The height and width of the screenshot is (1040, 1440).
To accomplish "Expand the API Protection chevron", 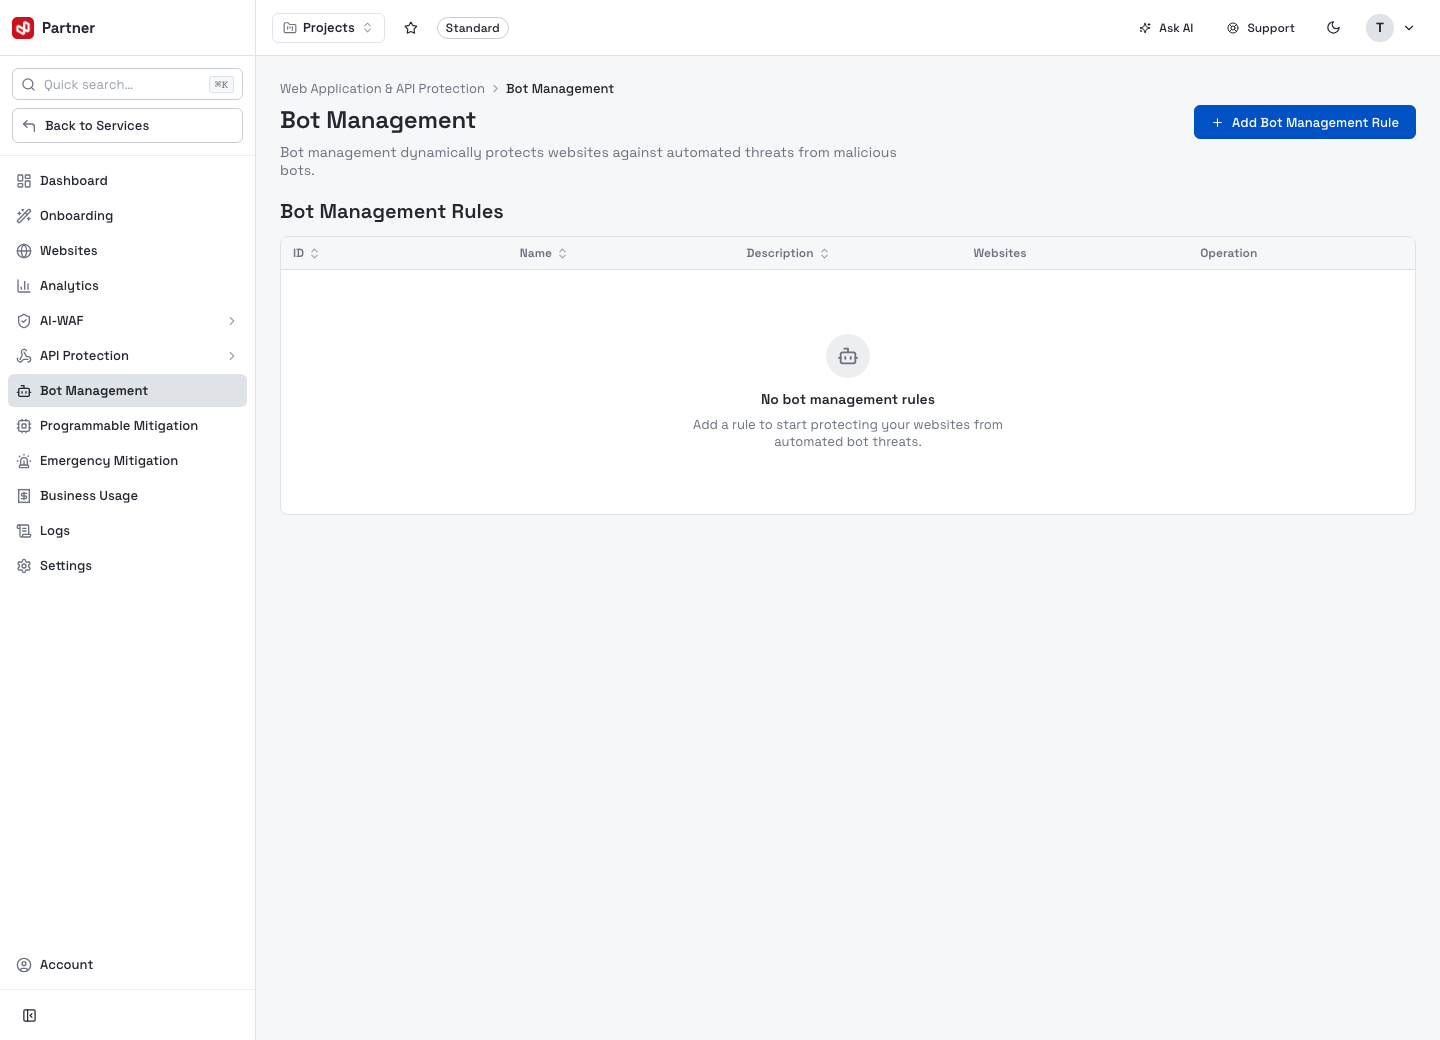I will click(232, 356).
